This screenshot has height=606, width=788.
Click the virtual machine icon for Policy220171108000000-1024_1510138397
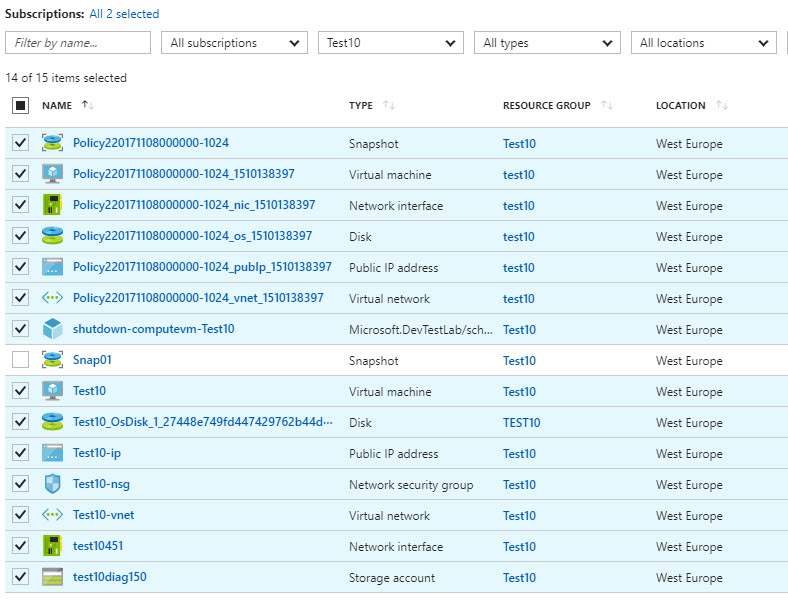click(x=52, y=174)
